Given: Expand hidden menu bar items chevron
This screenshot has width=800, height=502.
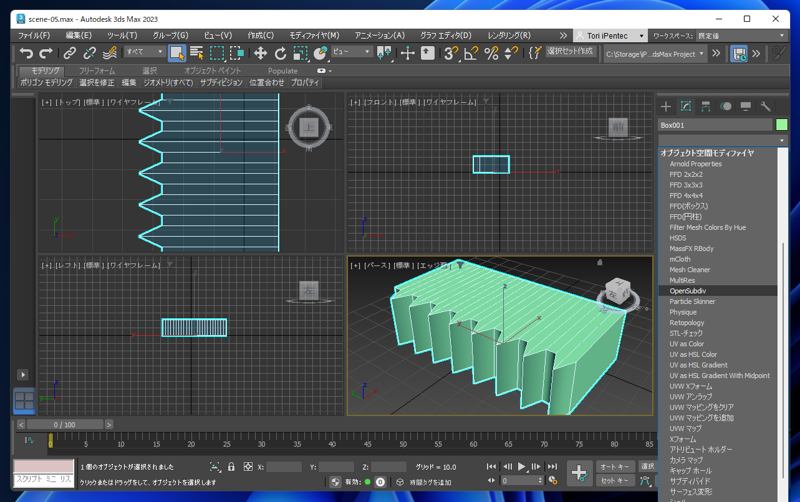Looking at the screenshot, I should tap(563, 35).
